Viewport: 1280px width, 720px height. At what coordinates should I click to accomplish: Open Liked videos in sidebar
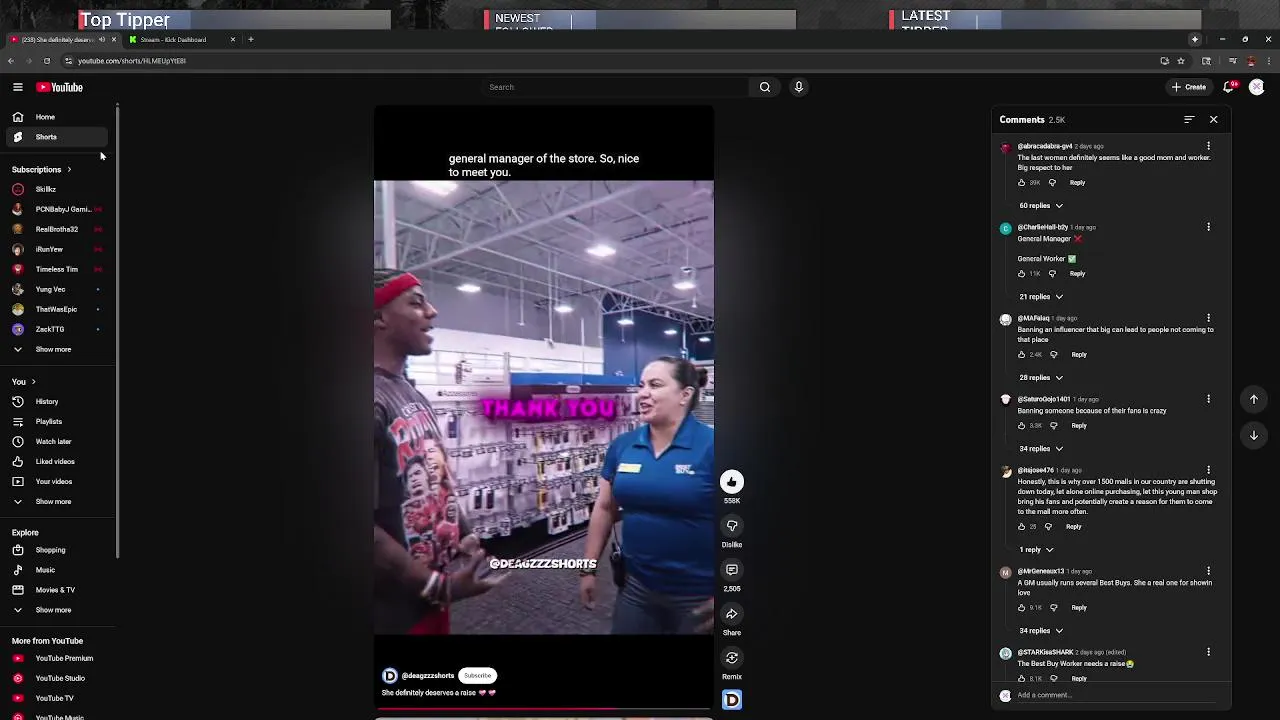coord(55,462)
